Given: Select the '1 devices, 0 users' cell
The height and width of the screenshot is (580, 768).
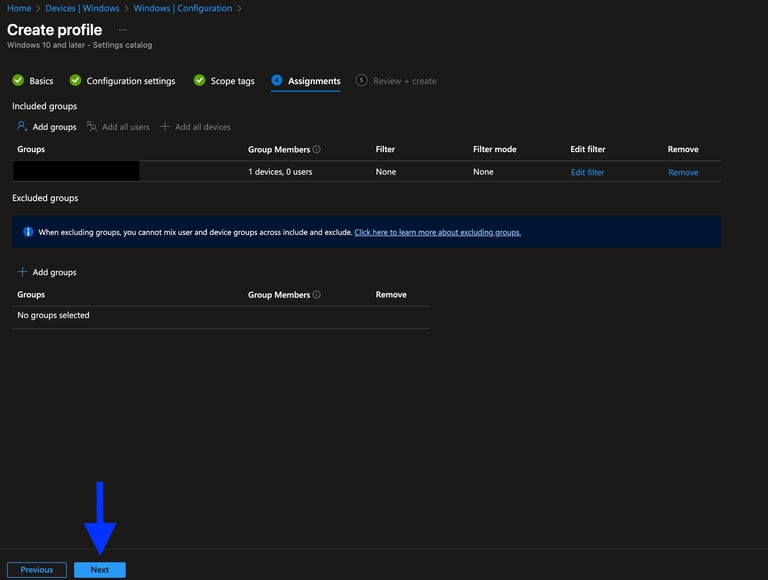Looking at the screenshot, I should pyautogui.click(x=280, y=172).
